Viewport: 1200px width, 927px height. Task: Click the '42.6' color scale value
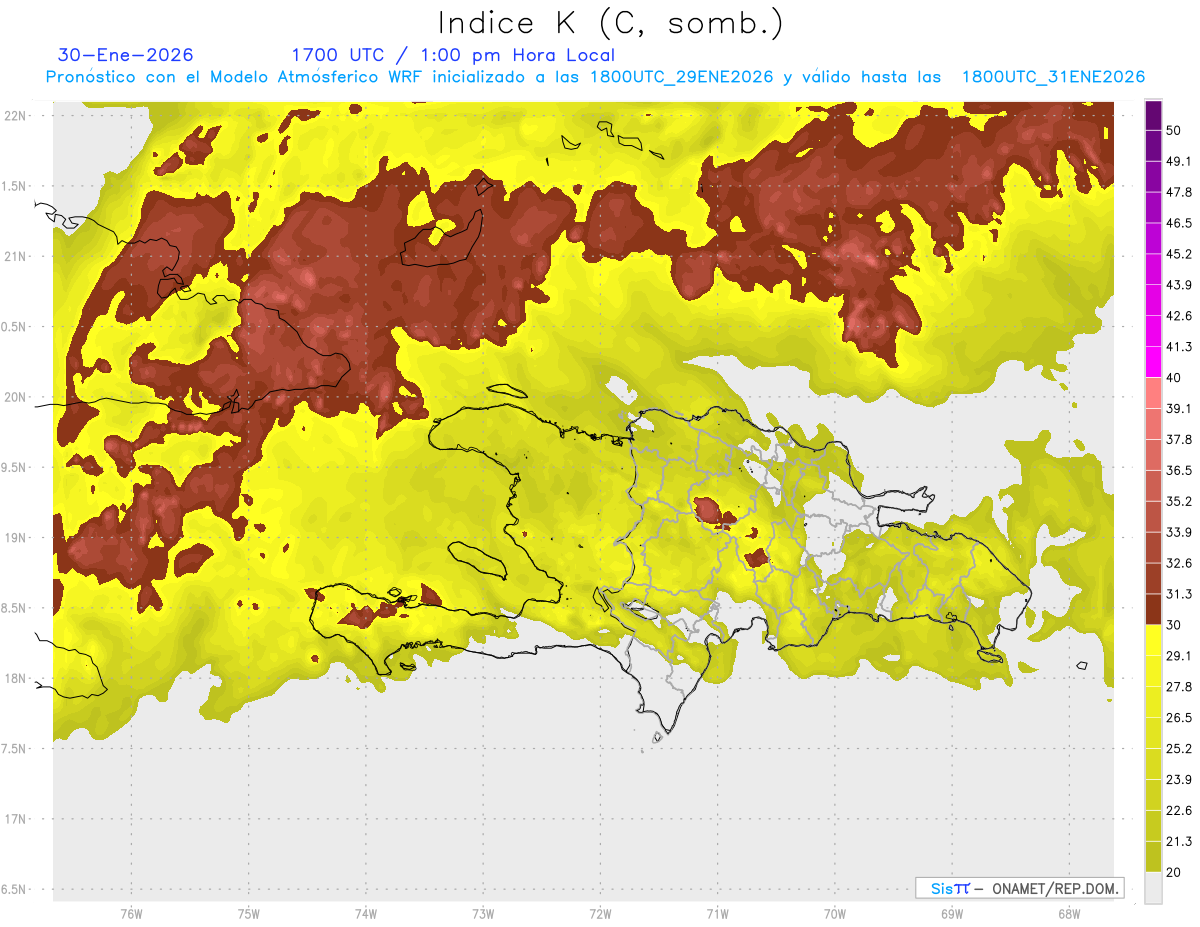[1179, 316]
